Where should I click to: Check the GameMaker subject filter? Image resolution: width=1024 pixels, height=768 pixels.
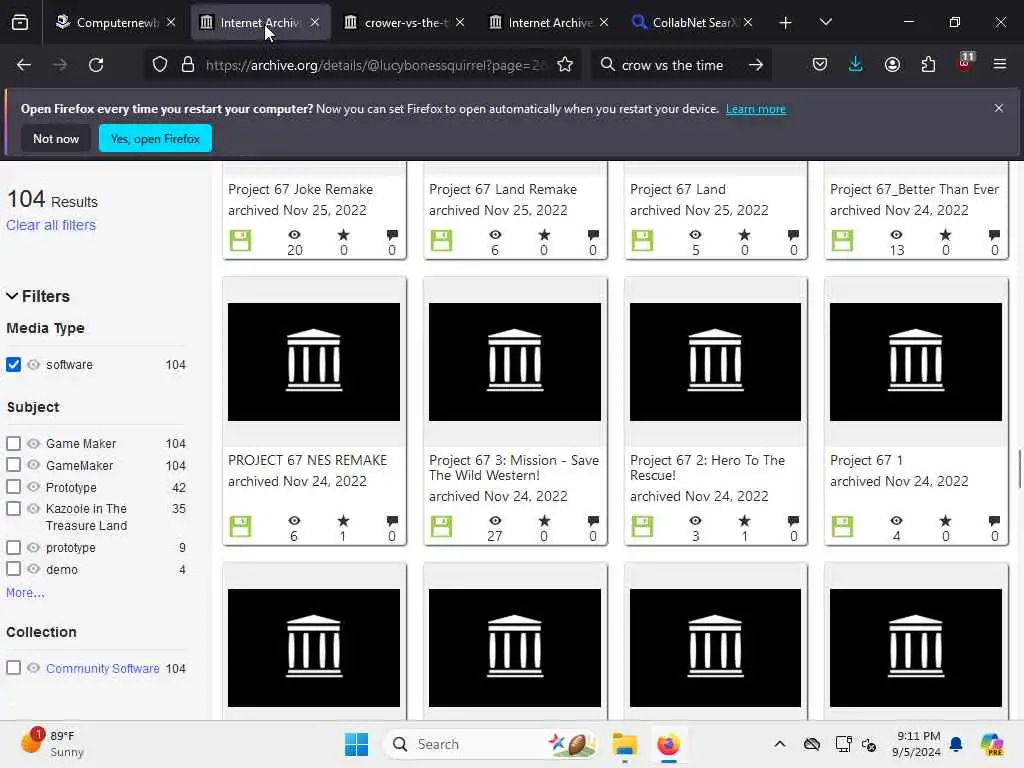pos(14,465)
